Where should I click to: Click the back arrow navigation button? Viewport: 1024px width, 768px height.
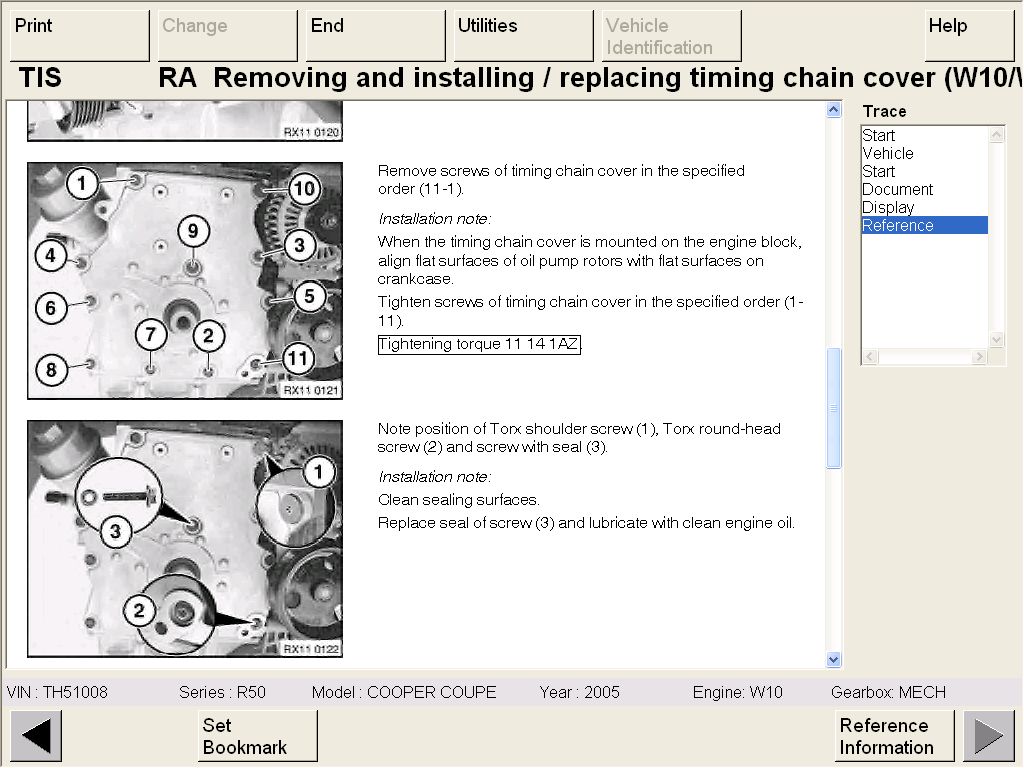tap(36, 736)
